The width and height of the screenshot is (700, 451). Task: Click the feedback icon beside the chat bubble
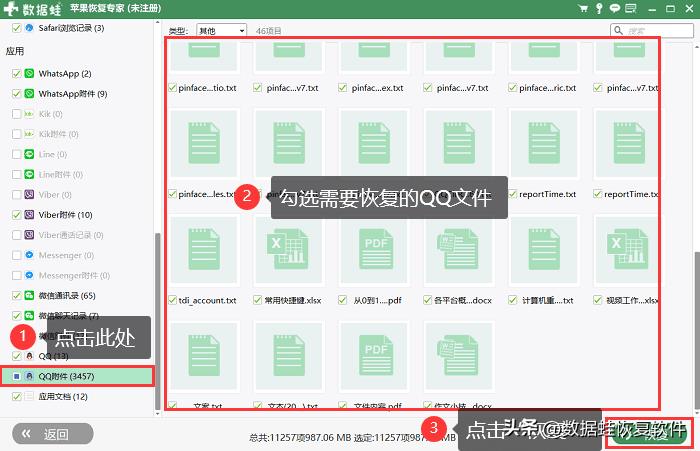pyautogui.click(x=631, y=8)
